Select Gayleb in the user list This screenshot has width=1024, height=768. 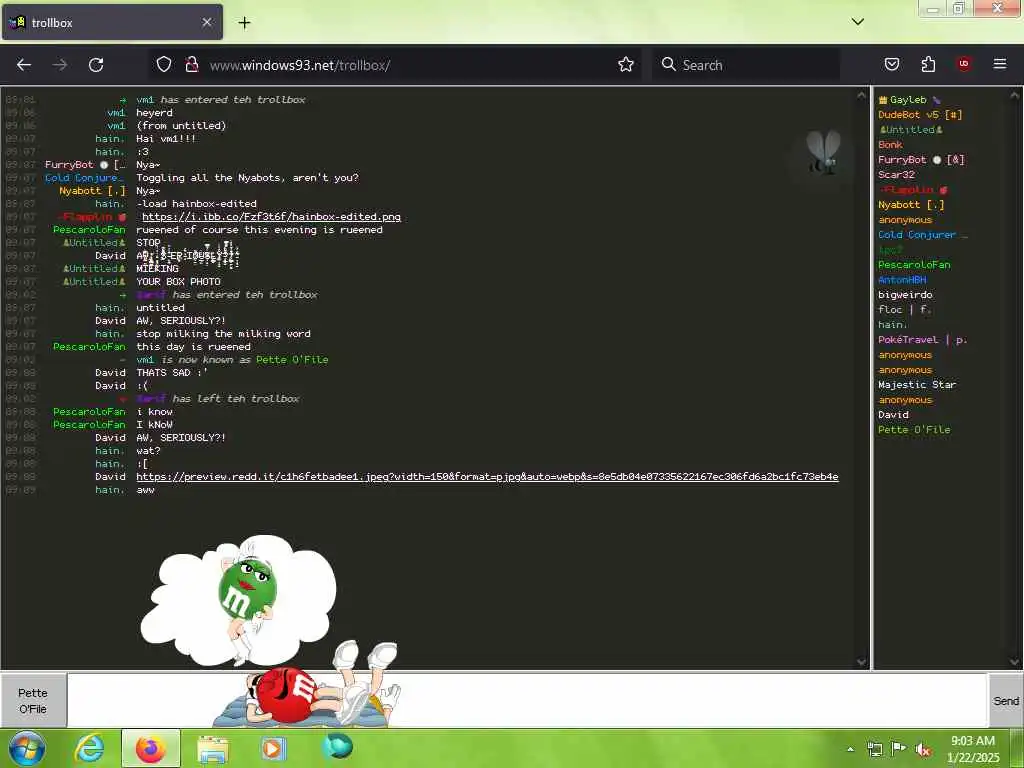point(908,100)
